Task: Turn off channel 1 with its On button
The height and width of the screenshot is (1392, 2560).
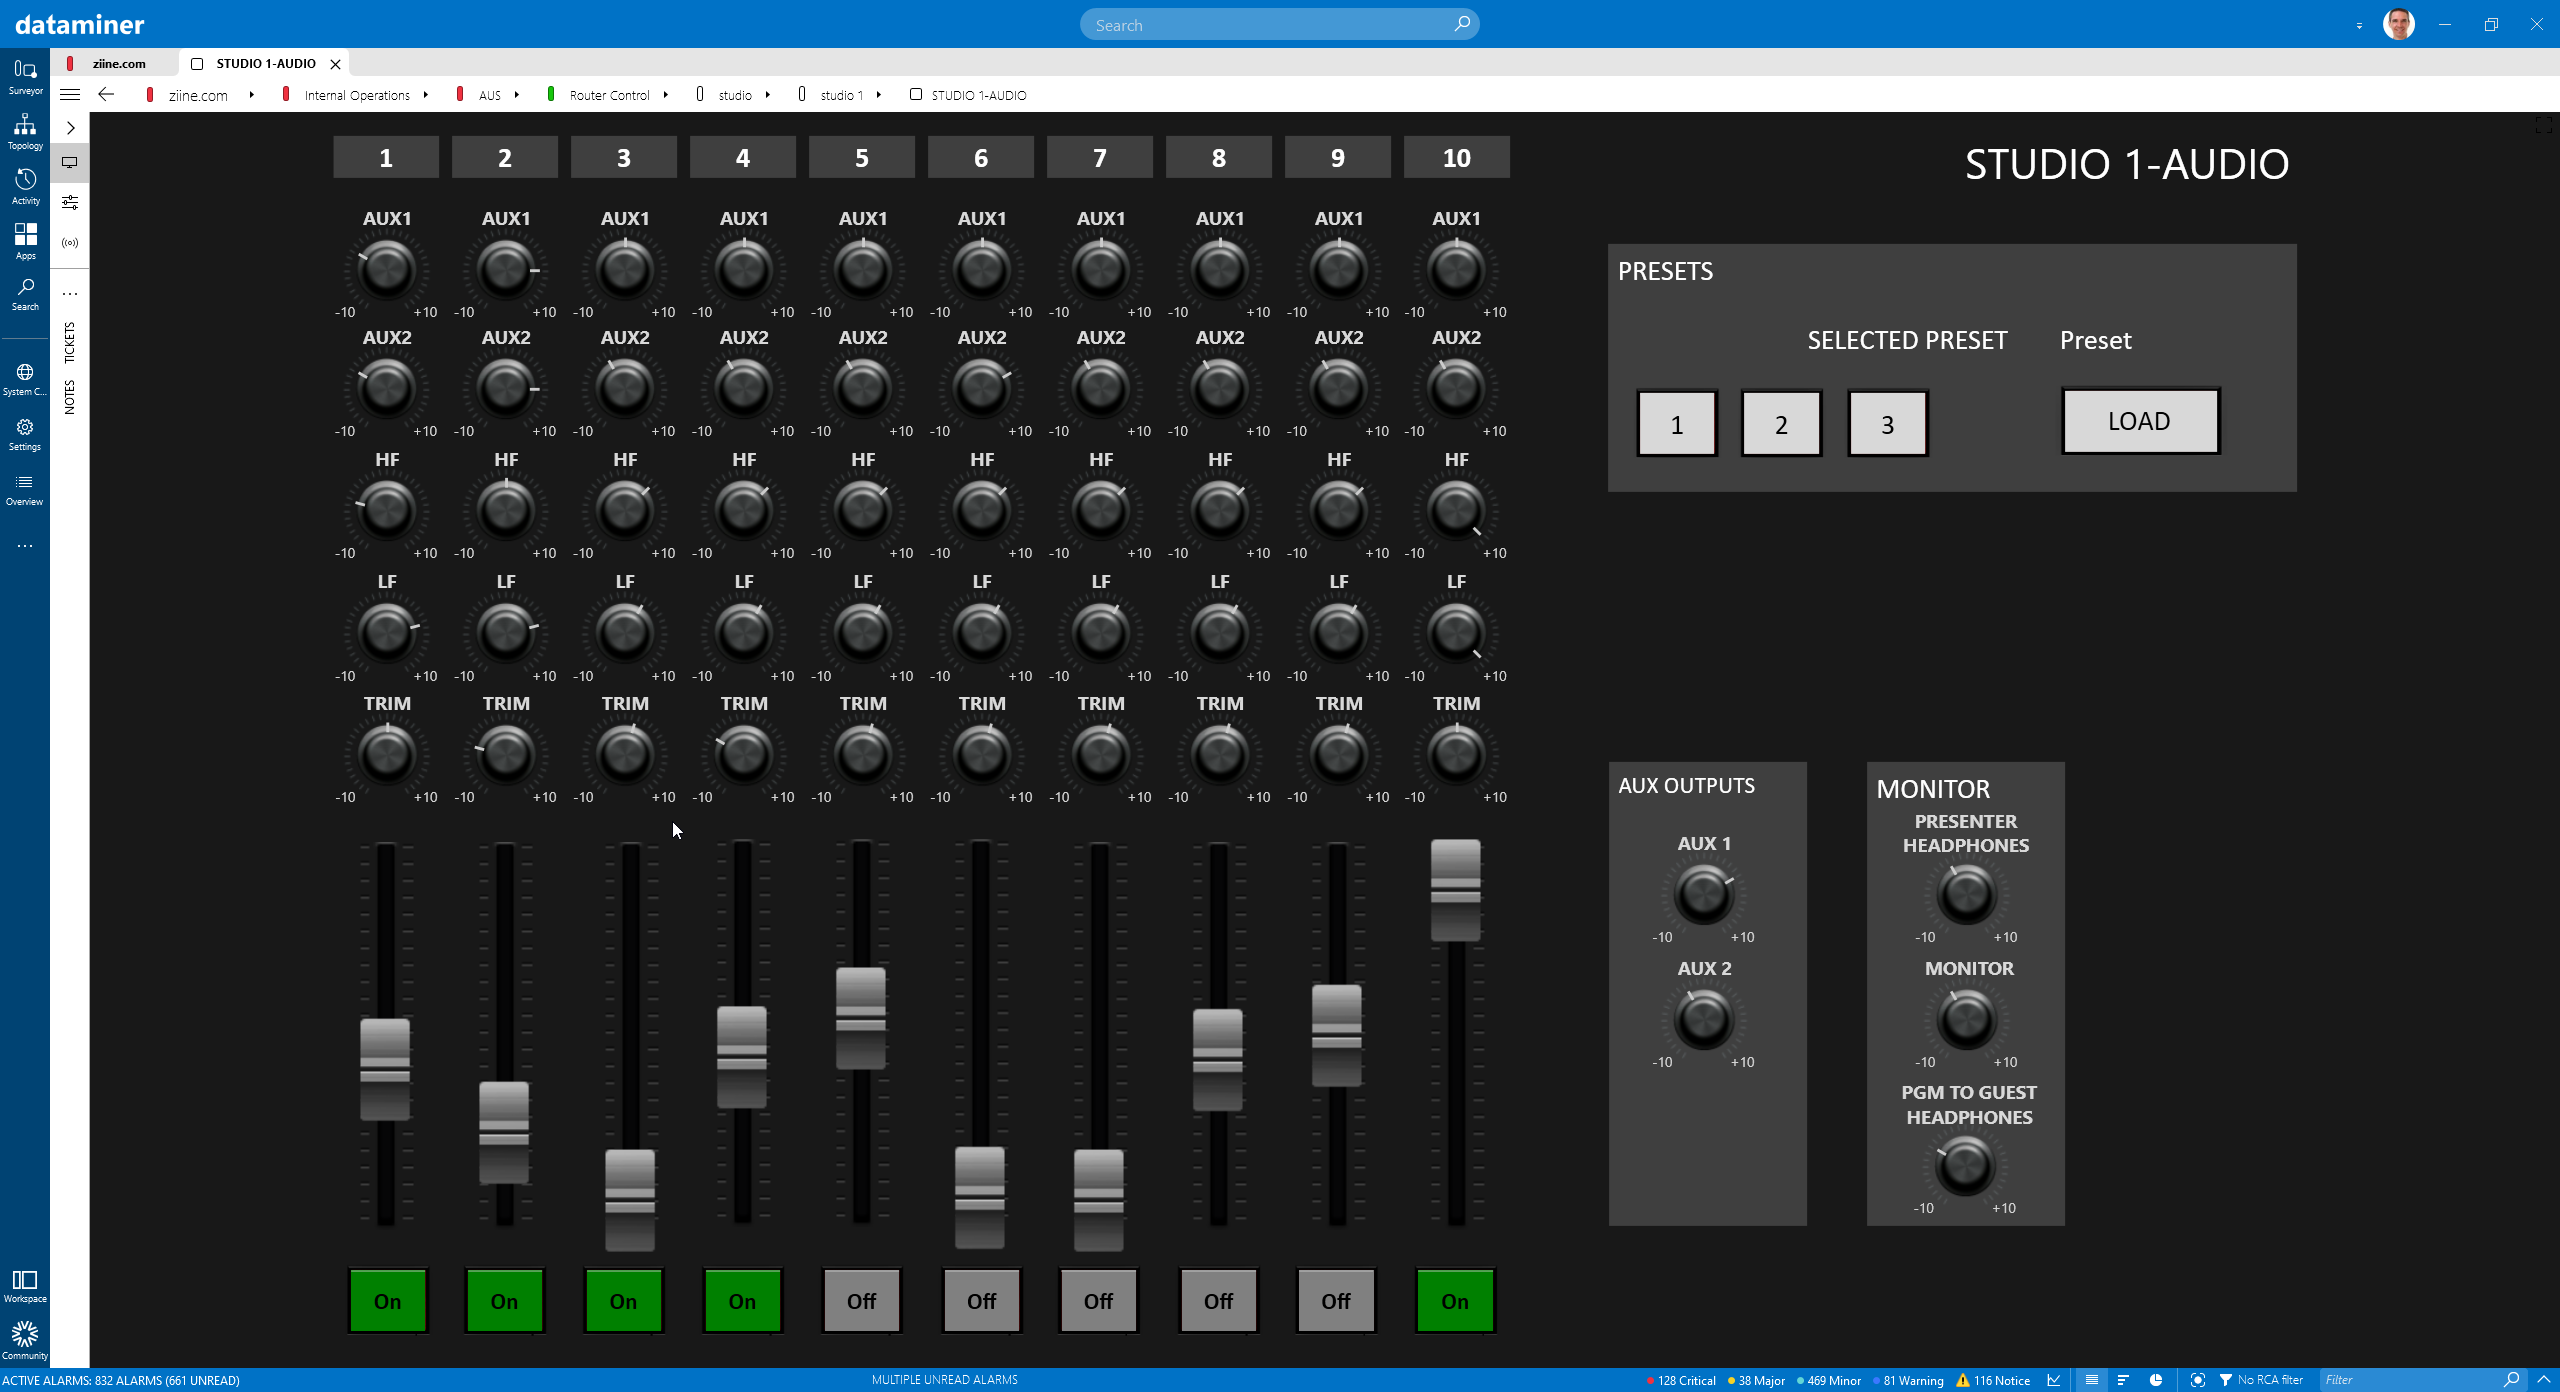Action: click(386, 1301)
